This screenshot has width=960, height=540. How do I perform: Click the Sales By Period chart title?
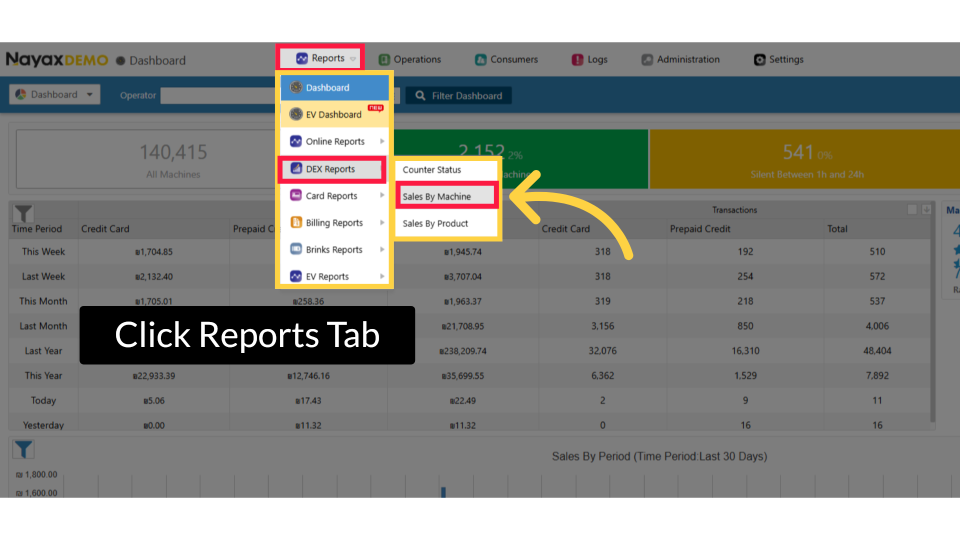[659, 457]
